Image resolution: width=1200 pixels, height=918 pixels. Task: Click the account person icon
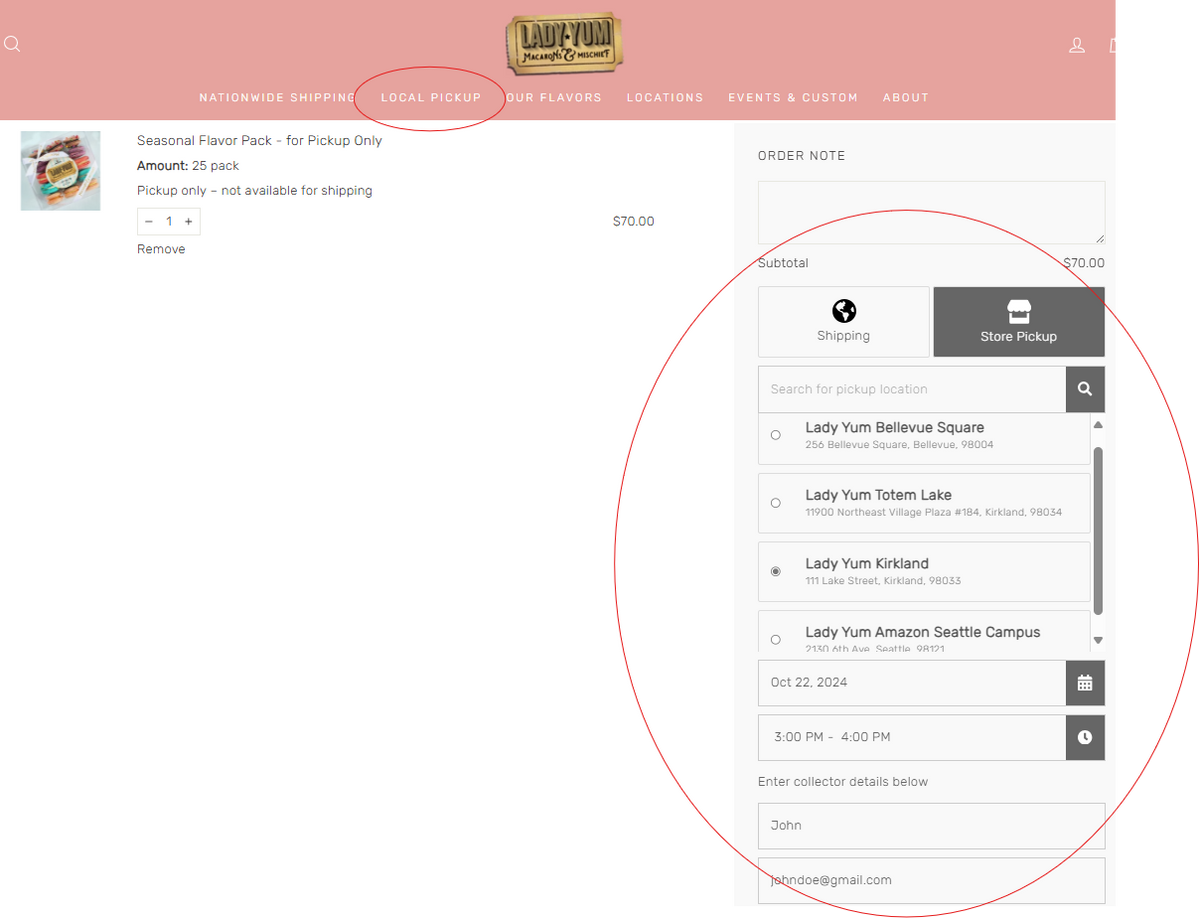pos(1076,44)
